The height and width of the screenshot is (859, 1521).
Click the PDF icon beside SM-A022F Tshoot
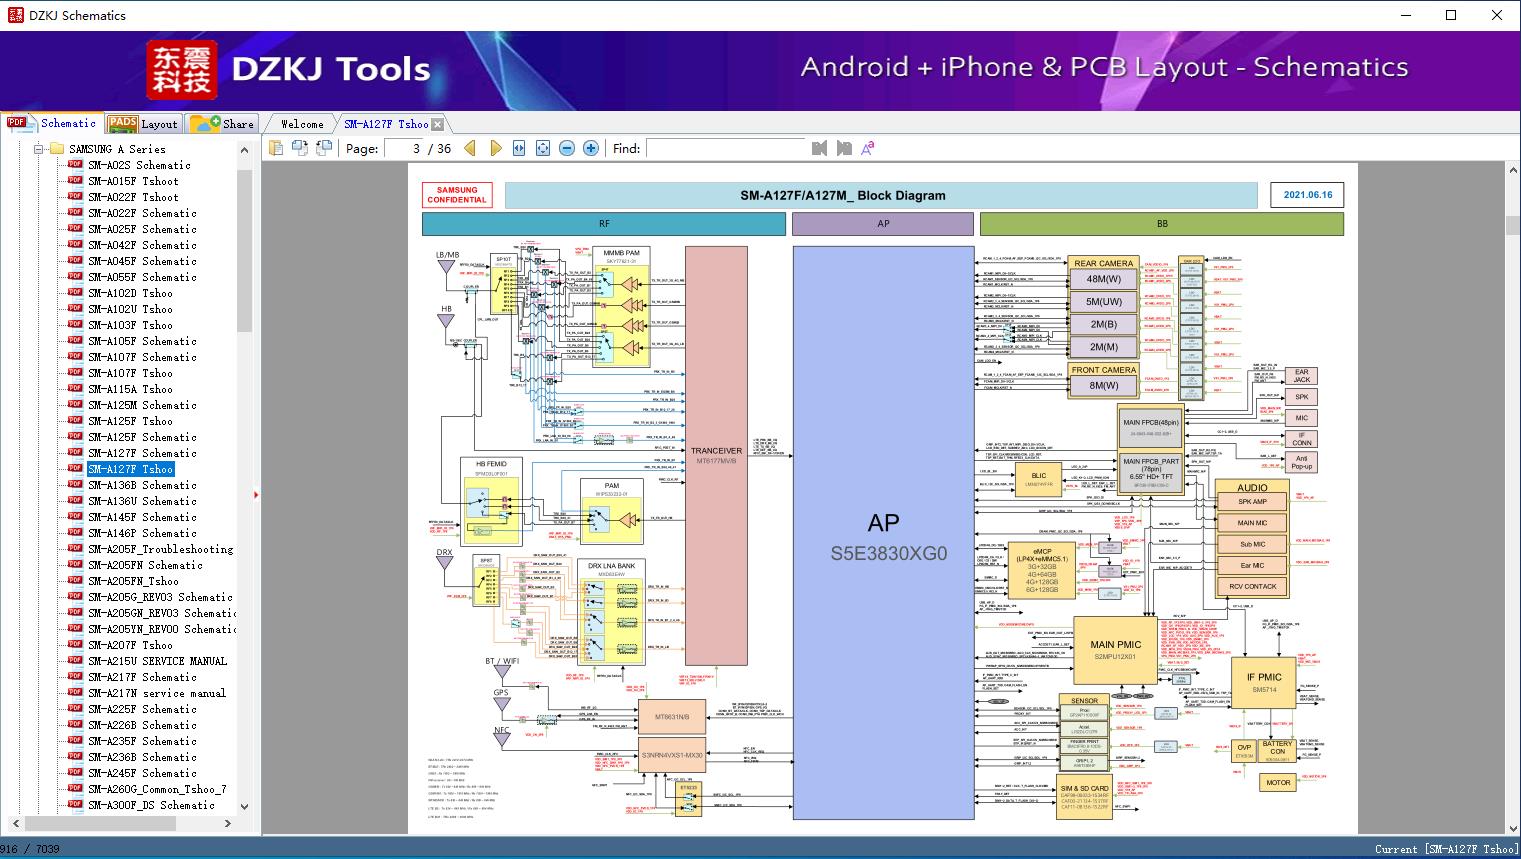[75, 197]
